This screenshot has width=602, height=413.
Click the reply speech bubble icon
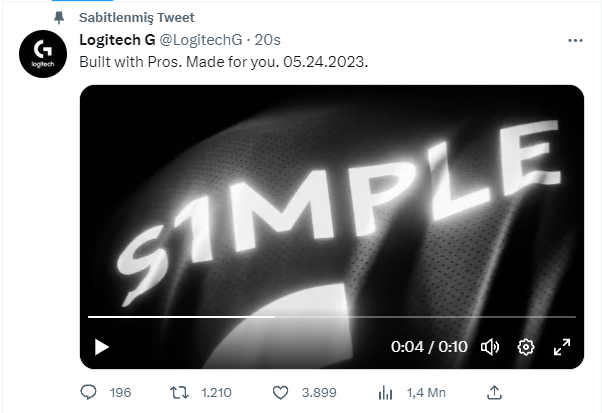pyautogui.click(x=88, y=392)
